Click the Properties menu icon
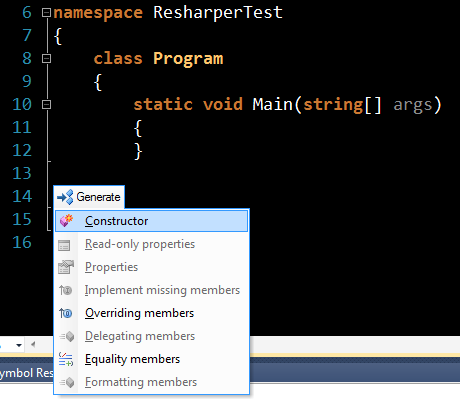This screenshot has height=405, width=460. (x=66, y=267)
